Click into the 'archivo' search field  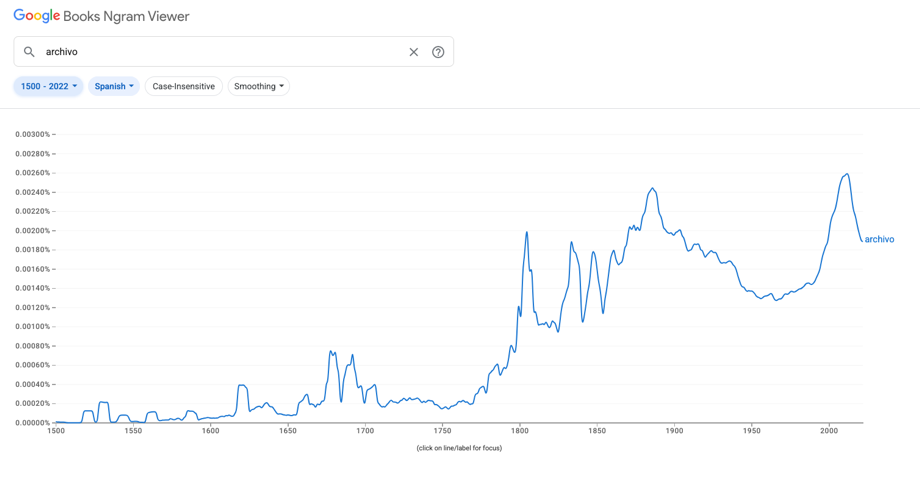pos(220,52)
